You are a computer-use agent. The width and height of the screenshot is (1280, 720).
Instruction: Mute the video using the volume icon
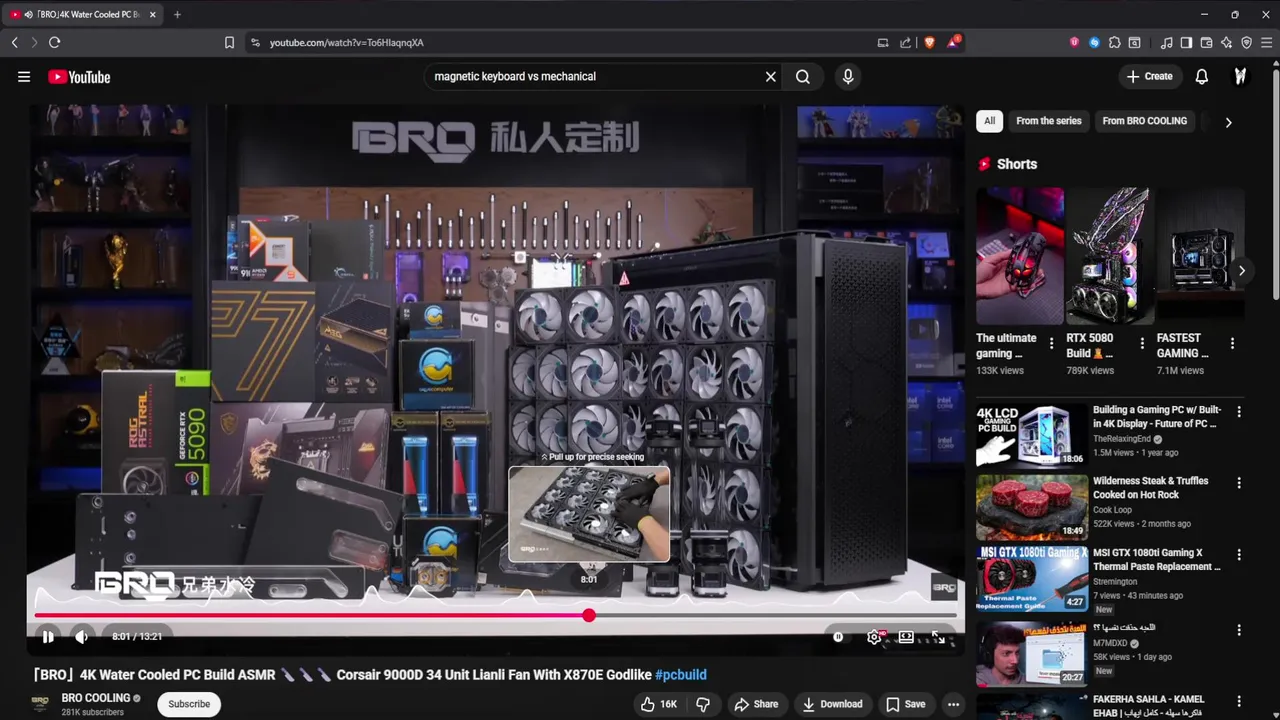81,636
